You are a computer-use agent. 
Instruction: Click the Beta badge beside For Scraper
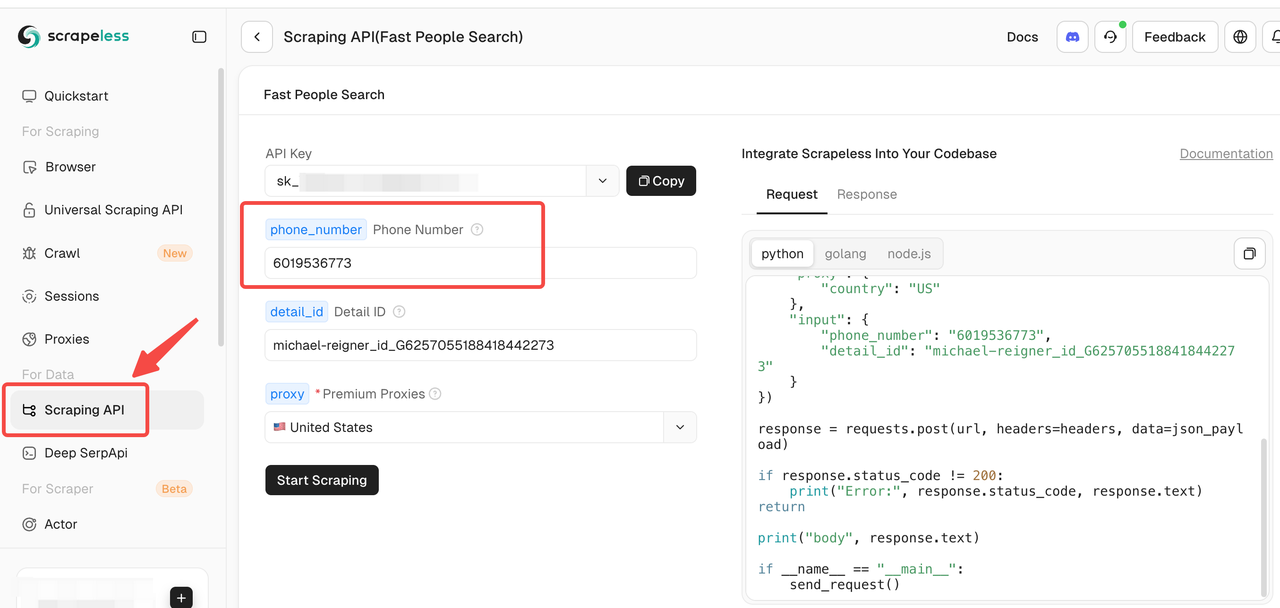[x=174, y=489]
